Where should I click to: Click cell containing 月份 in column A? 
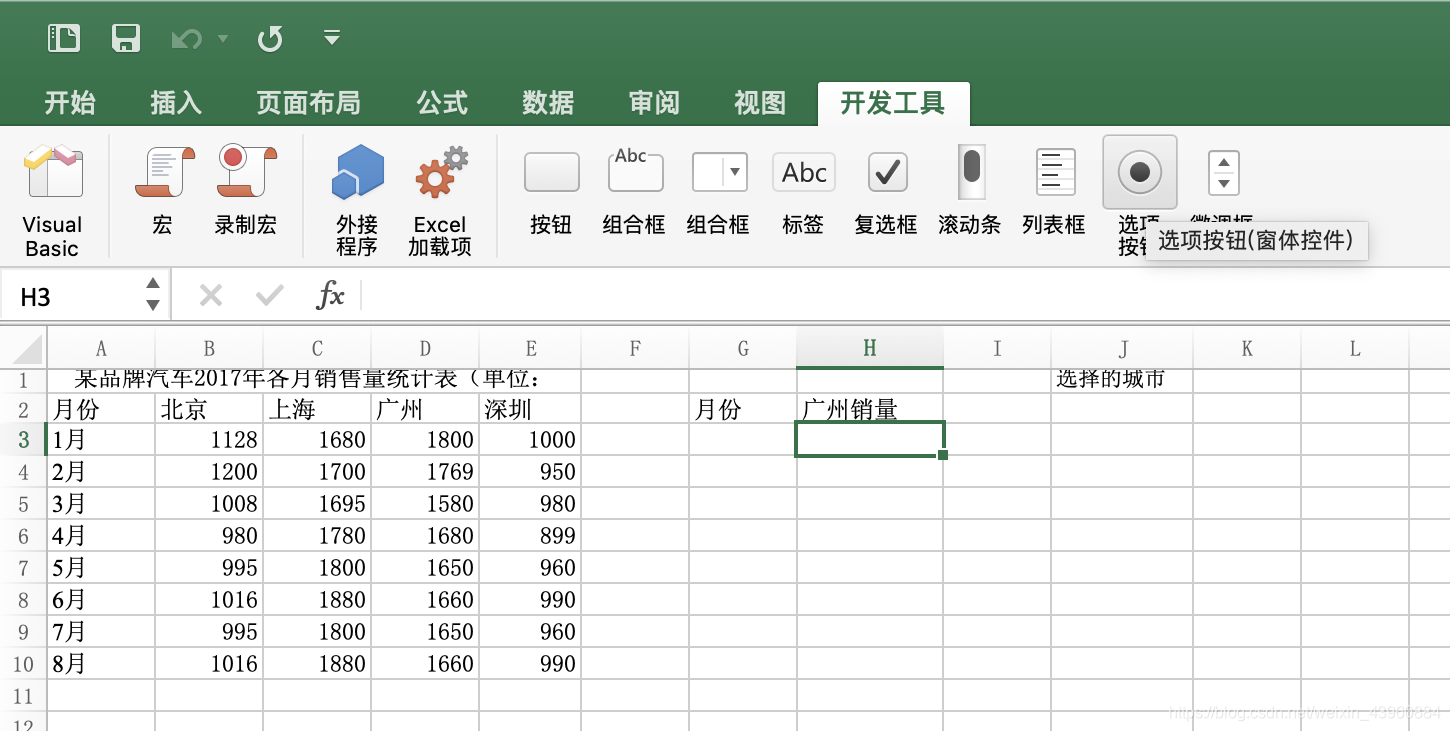click(x=101, y=409)
